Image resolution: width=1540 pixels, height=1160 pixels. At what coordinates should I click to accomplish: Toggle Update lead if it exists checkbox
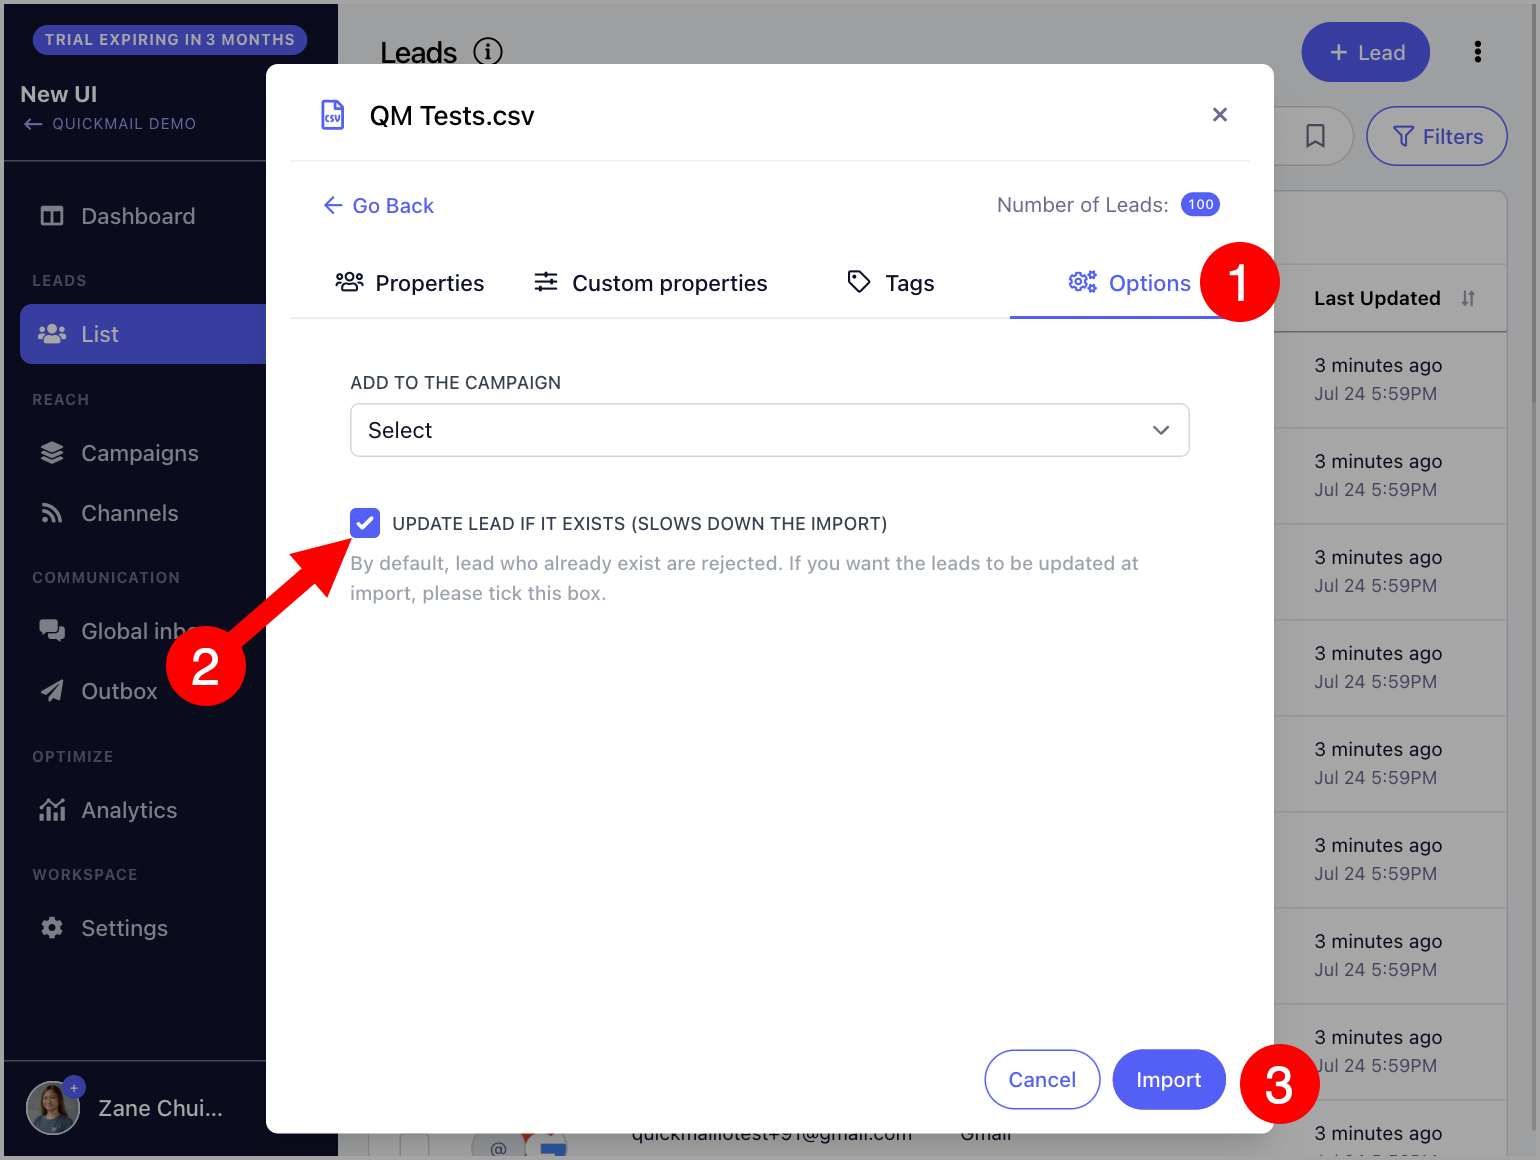[365, 523]
